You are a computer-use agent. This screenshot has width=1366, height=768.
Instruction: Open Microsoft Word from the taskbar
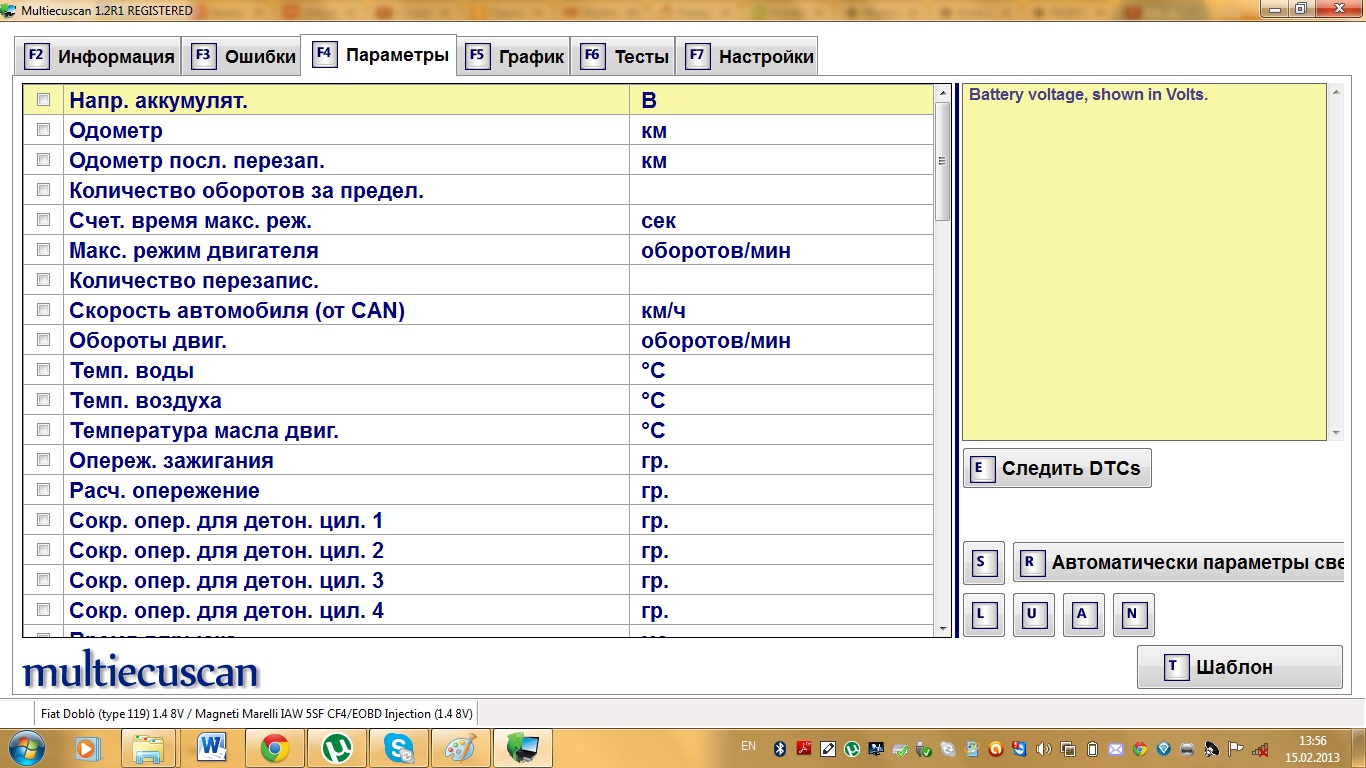(213, 747)
